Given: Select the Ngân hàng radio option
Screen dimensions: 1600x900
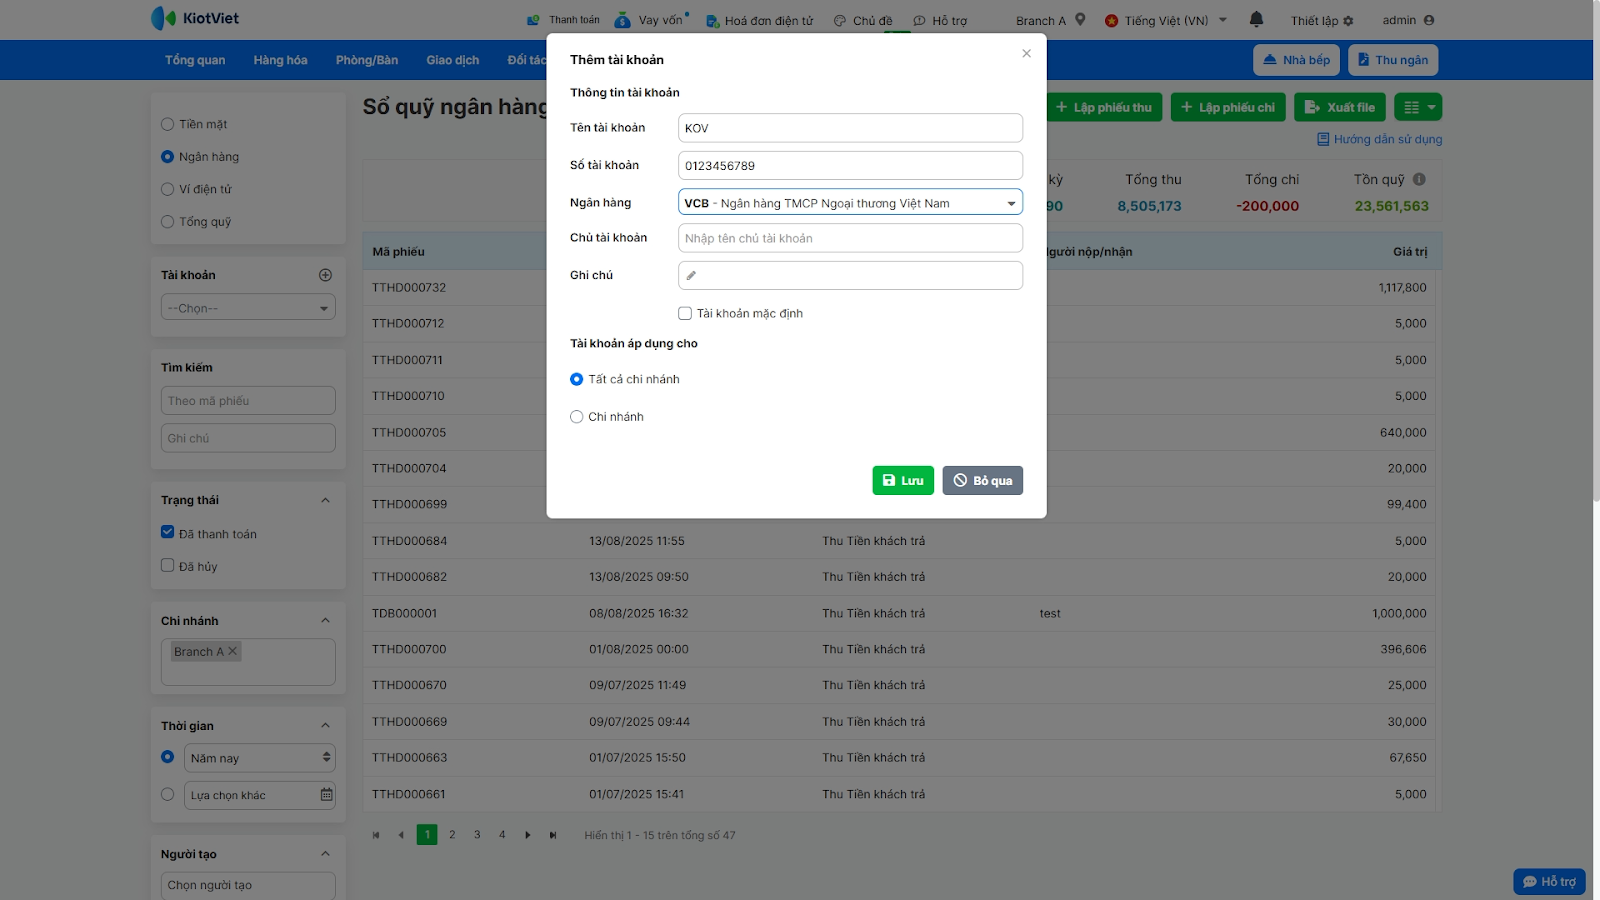Looking at the screenshot, I should click(x=168, y=157).
